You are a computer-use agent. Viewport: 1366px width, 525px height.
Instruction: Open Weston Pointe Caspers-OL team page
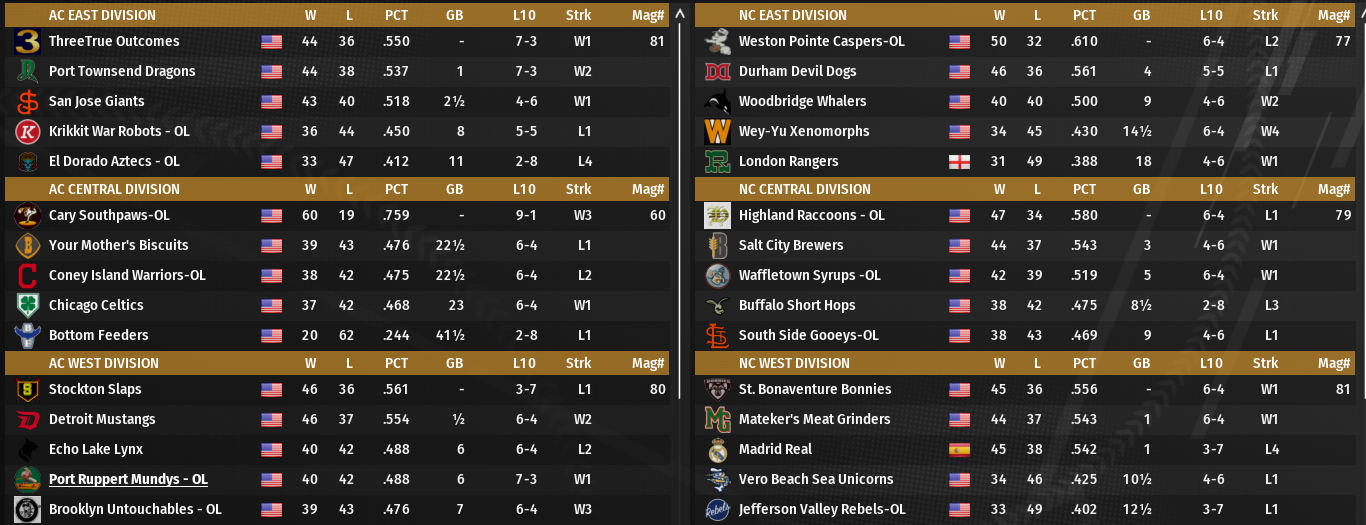coord(821,42)
